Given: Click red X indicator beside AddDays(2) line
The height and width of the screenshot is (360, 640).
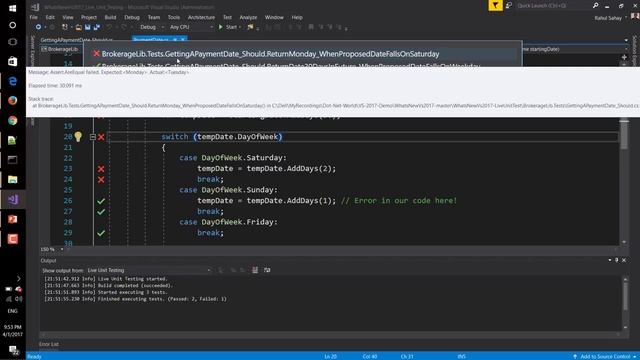Looking at the screenshot, I should coord(101,169).
